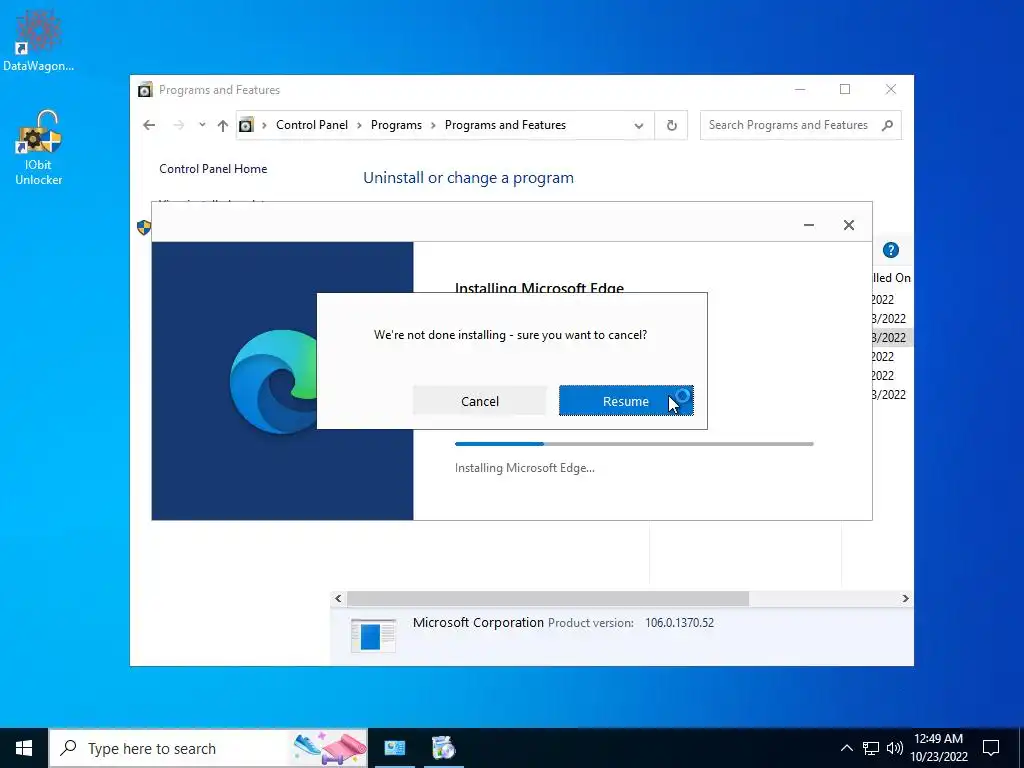Click Resume to continue installing Edge
This screenshot has height=768, width=1024.
[x=626, y=401]
